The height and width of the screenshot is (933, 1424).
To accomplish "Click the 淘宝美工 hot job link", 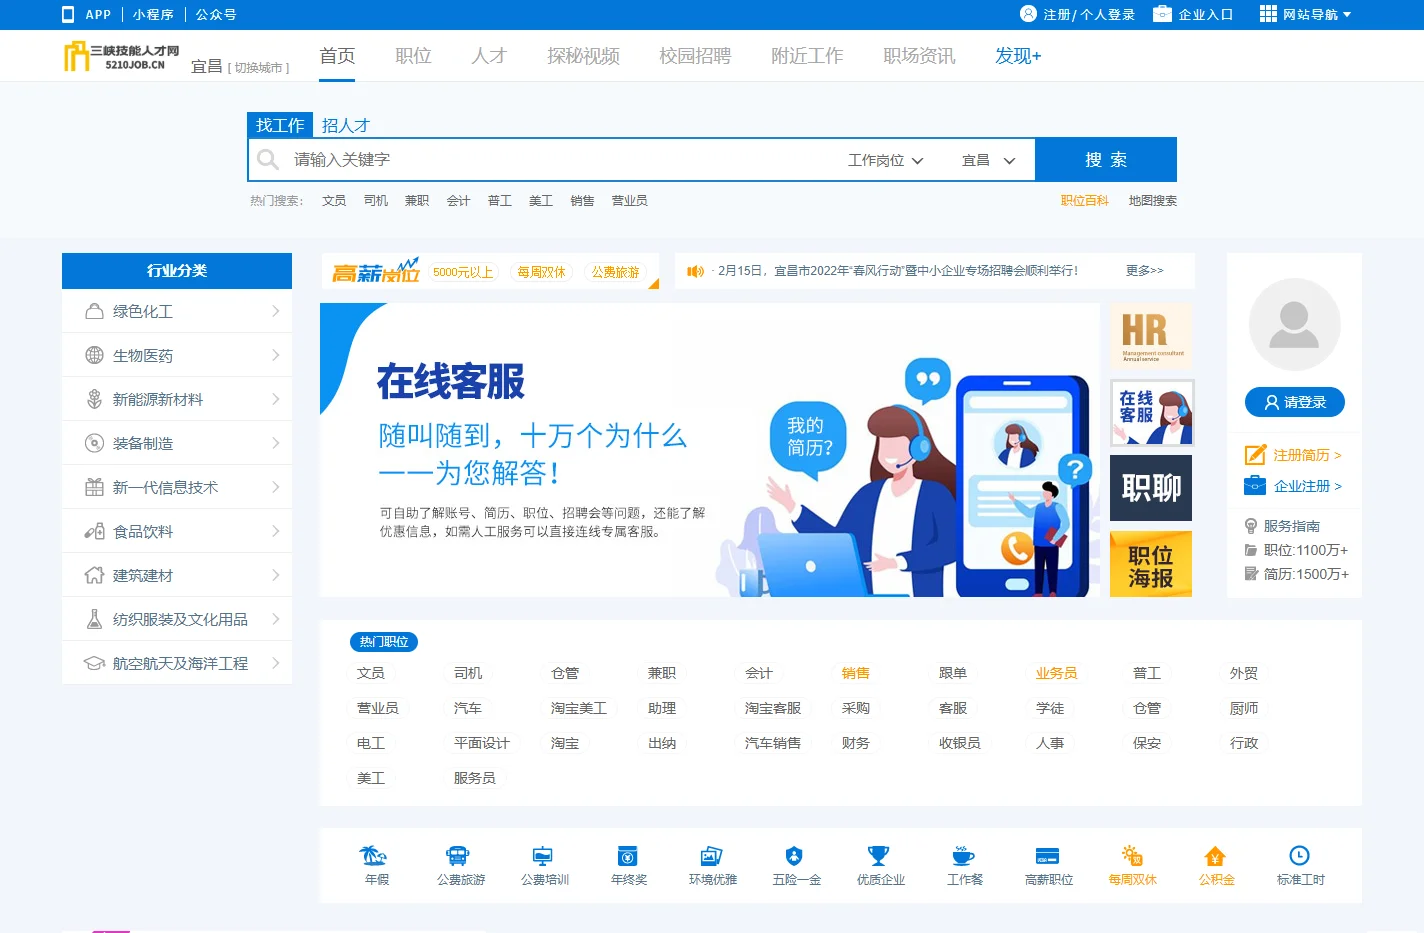I will (579, 708).
